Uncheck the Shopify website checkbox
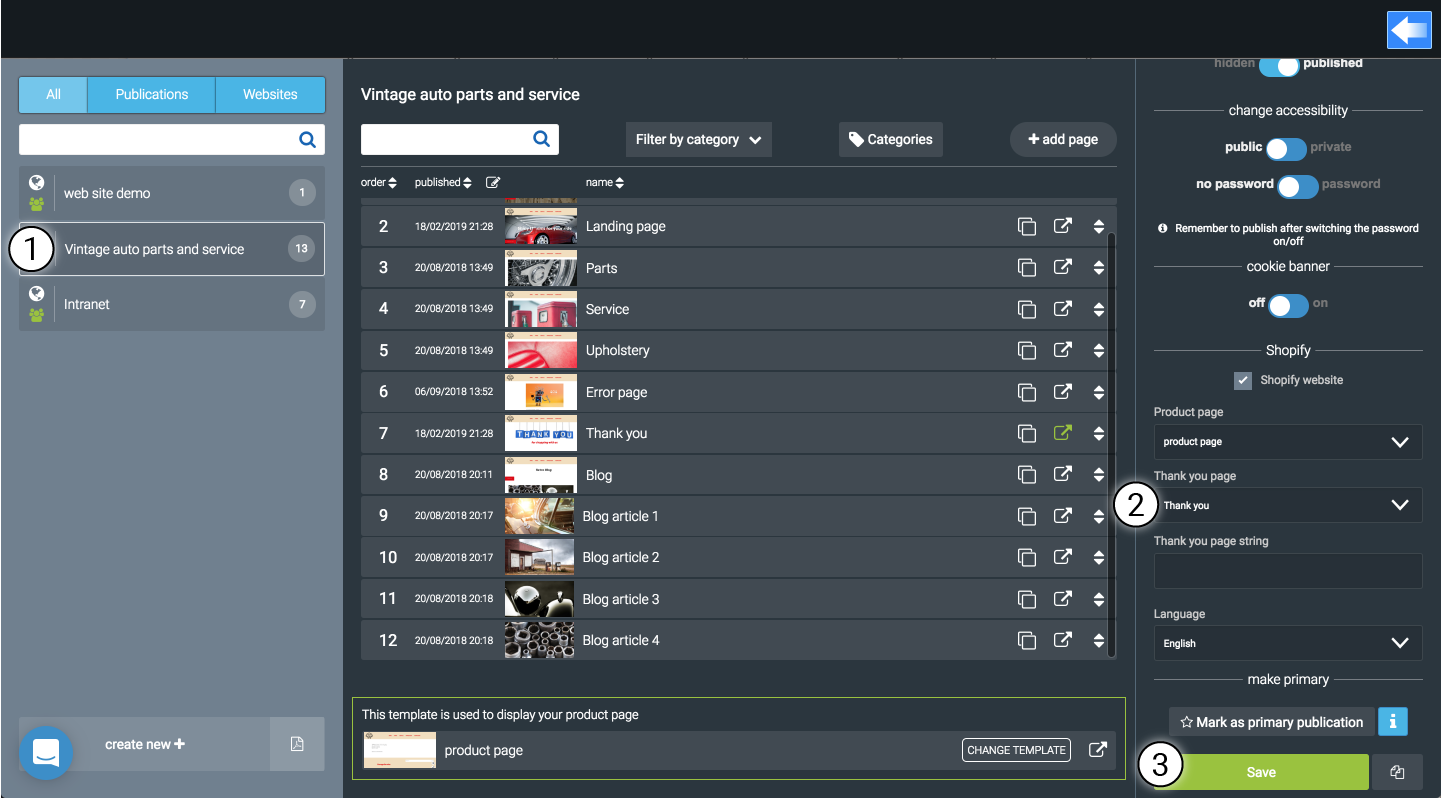Image resolution: width=1441 pixels, height=799 pixels. (x=1243, y=380)
